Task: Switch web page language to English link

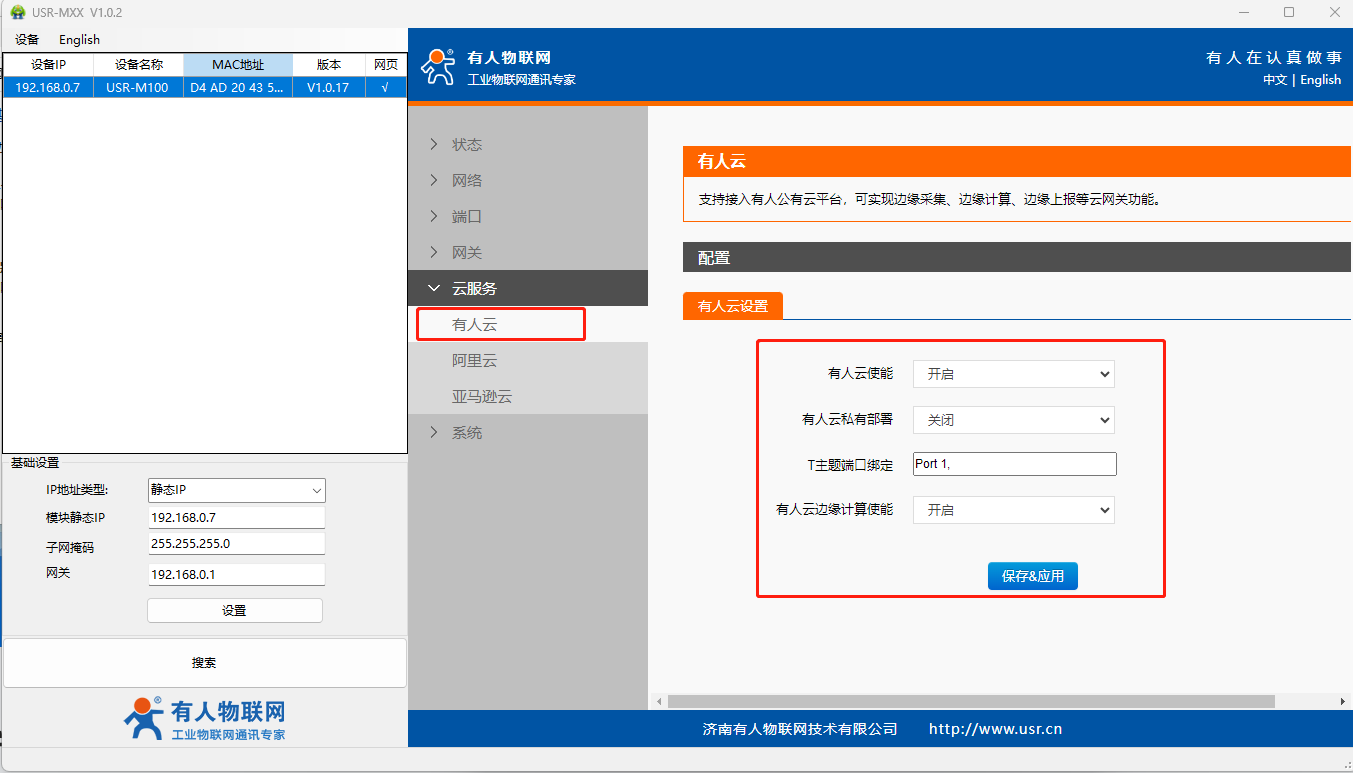Action: (1320, 80)
